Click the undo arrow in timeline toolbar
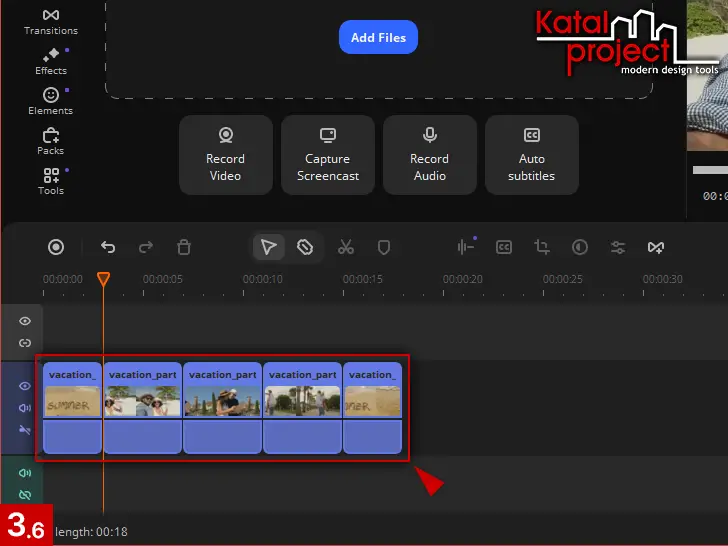The height and width of the screenshot is (546, 728). (x=108, y=247)
